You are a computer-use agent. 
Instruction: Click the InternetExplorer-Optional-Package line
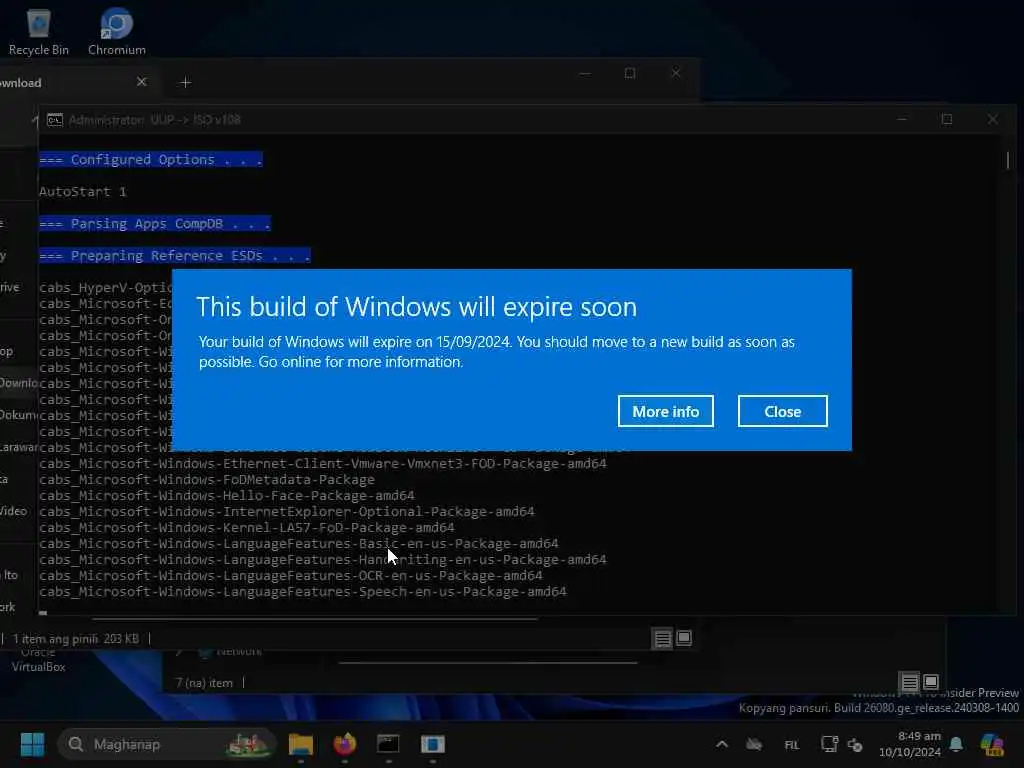287,511
